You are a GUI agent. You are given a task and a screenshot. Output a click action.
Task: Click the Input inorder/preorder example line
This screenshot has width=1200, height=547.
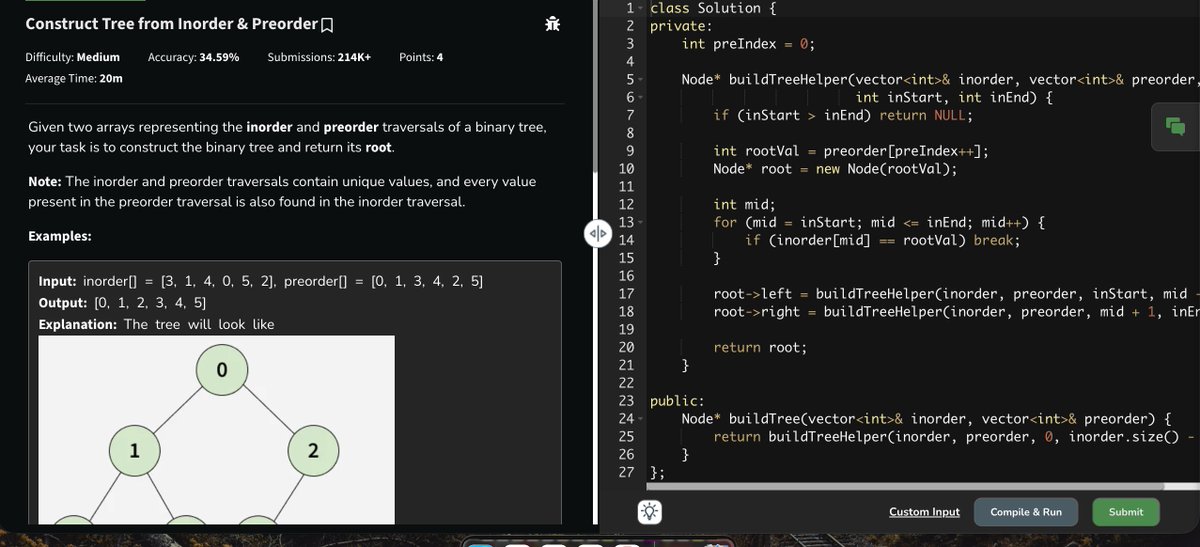coord(260,282)
